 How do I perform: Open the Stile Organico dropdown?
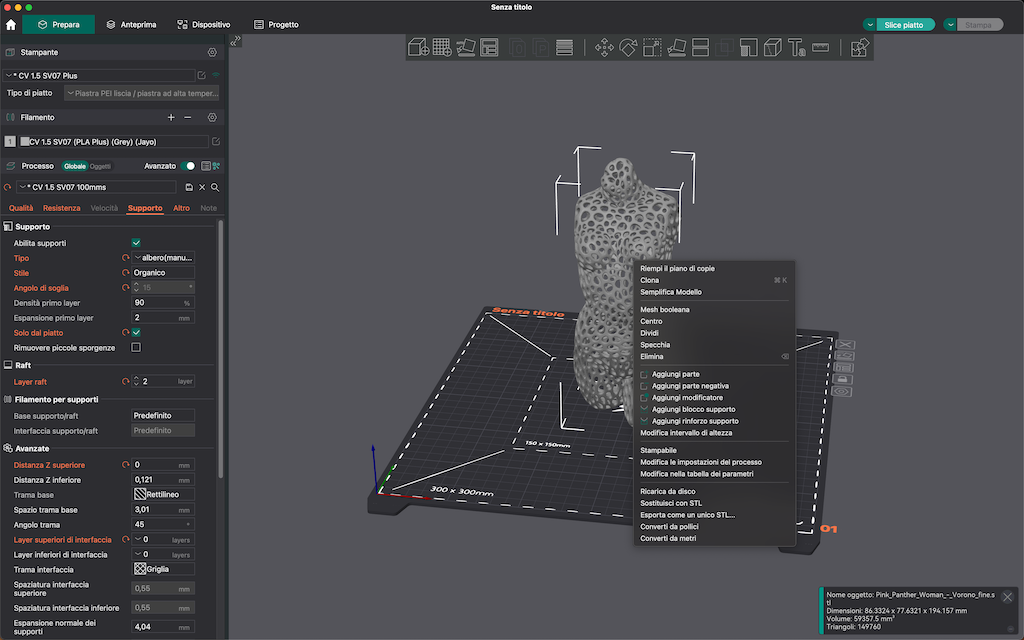point(163,273)
